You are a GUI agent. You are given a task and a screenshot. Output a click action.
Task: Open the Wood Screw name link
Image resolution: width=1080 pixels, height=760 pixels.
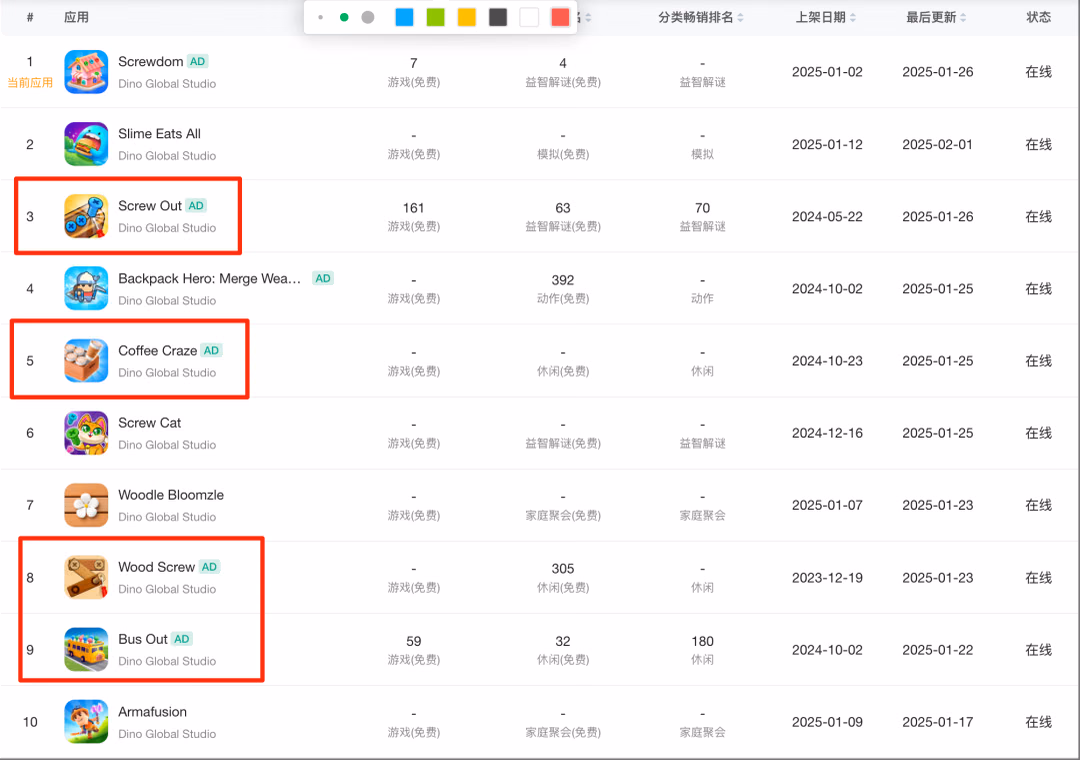click(x=156, y=567)
